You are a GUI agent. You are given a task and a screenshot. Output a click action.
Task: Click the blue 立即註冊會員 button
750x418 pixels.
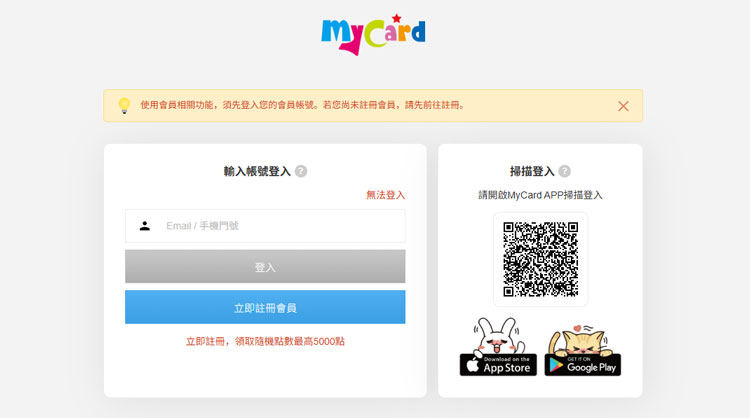(x=265, y=307)
